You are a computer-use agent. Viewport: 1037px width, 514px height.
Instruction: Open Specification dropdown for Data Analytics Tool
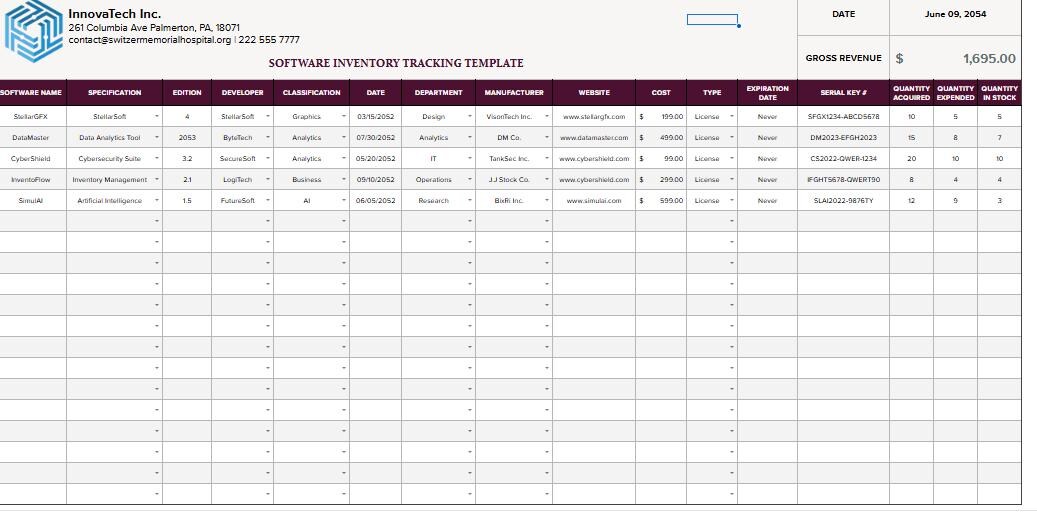(157, 138)
